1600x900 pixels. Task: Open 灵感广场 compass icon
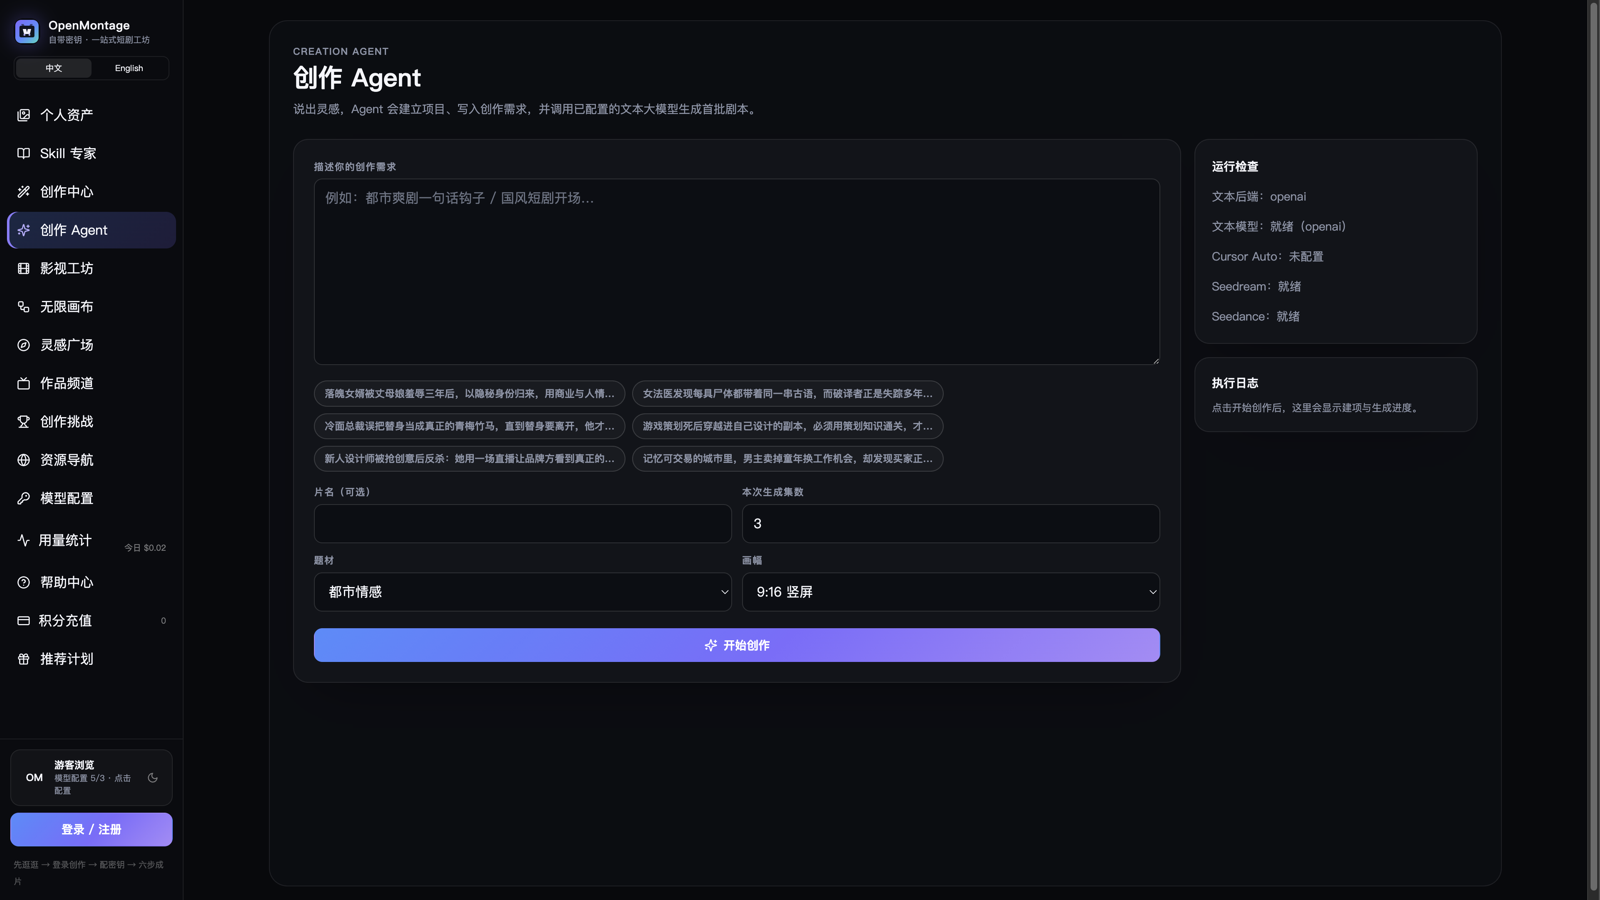click(x=23, y=345)
